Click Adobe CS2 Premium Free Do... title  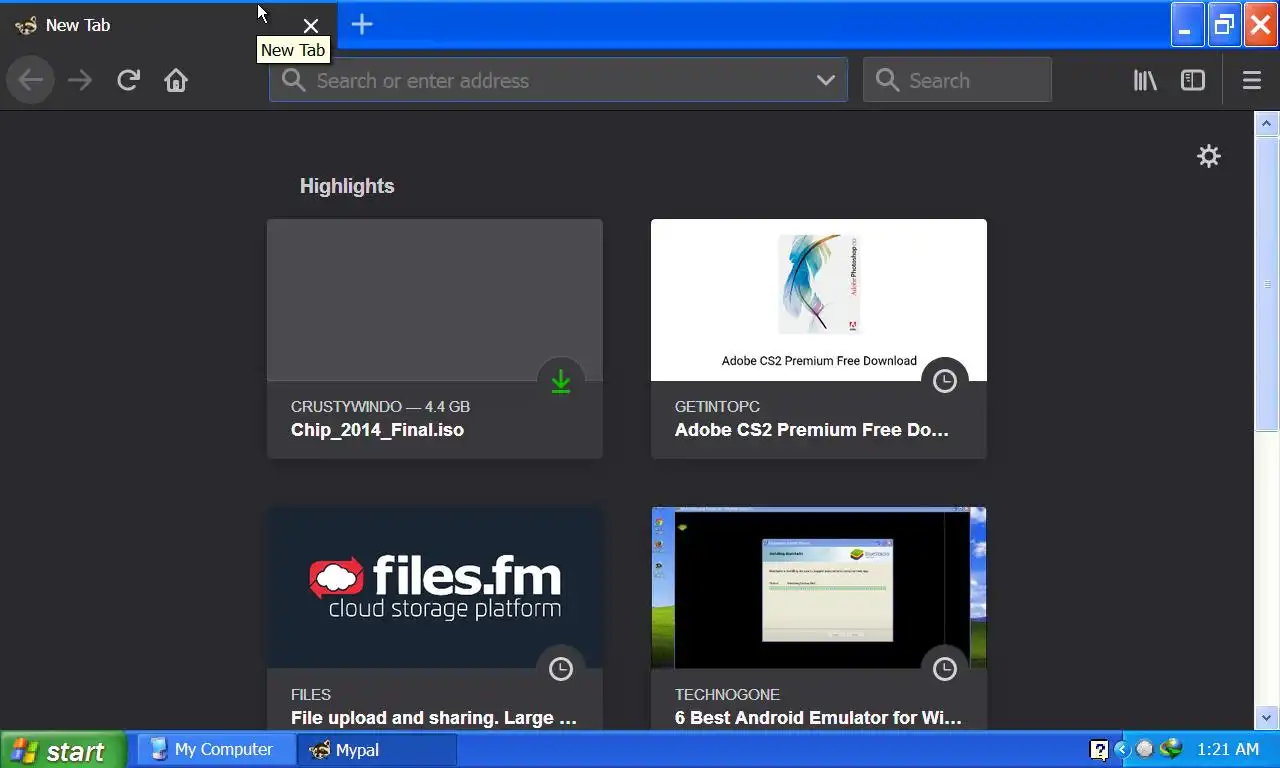coord(812,430)
